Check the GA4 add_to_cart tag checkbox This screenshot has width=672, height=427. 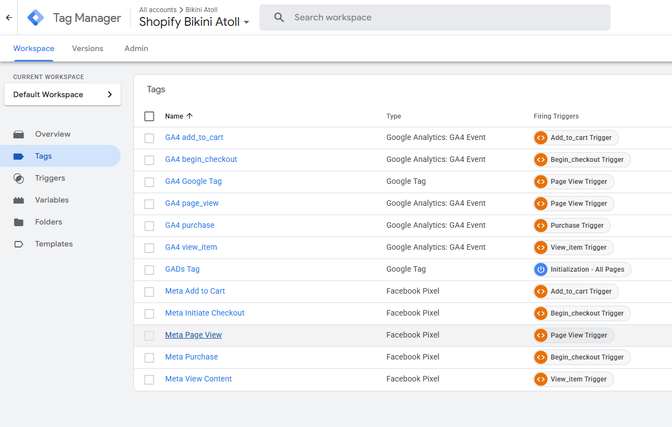(x=149, y=138)
